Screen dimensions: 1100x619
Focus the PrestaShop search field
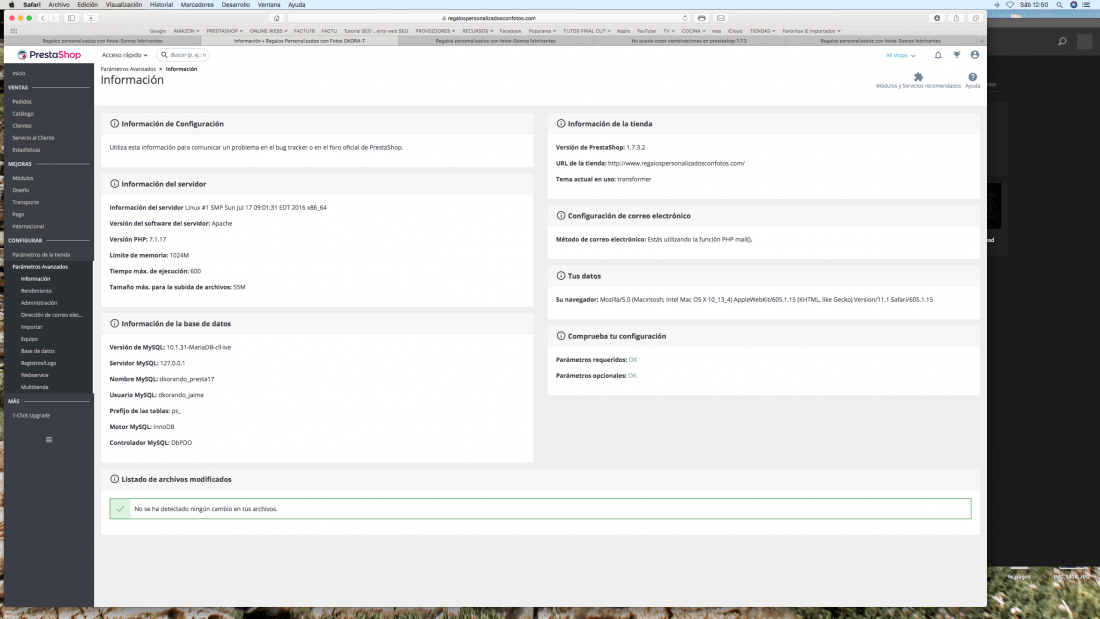click(x=183, y=55)
